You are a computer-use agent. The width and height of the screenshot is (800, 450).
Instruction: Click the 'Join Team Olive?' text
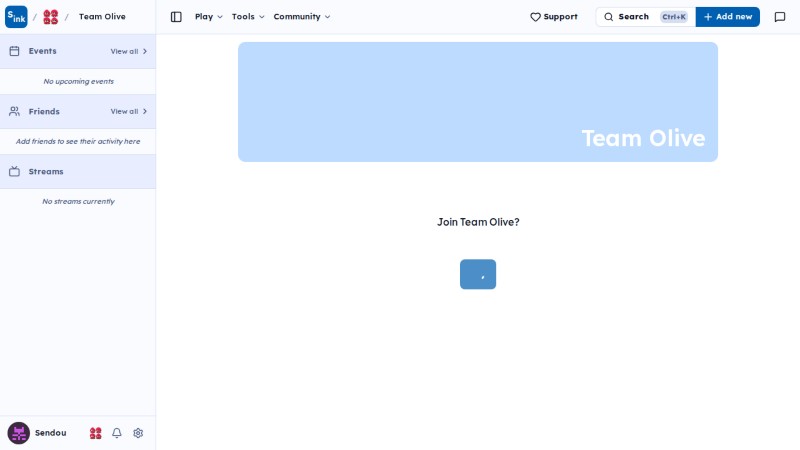[478, 222]
